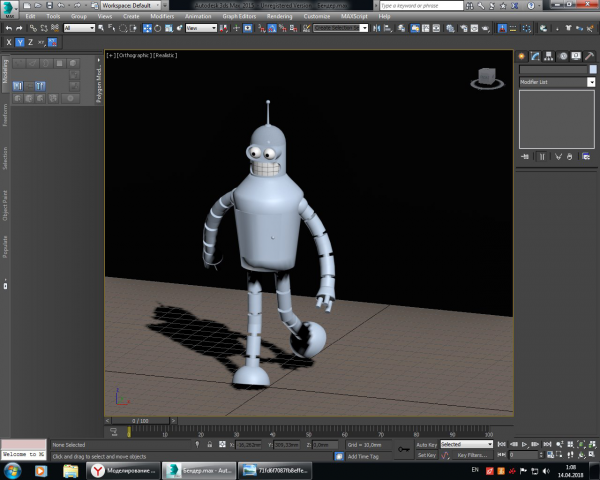Open the Display command panel tab

(x=576, y=56)
